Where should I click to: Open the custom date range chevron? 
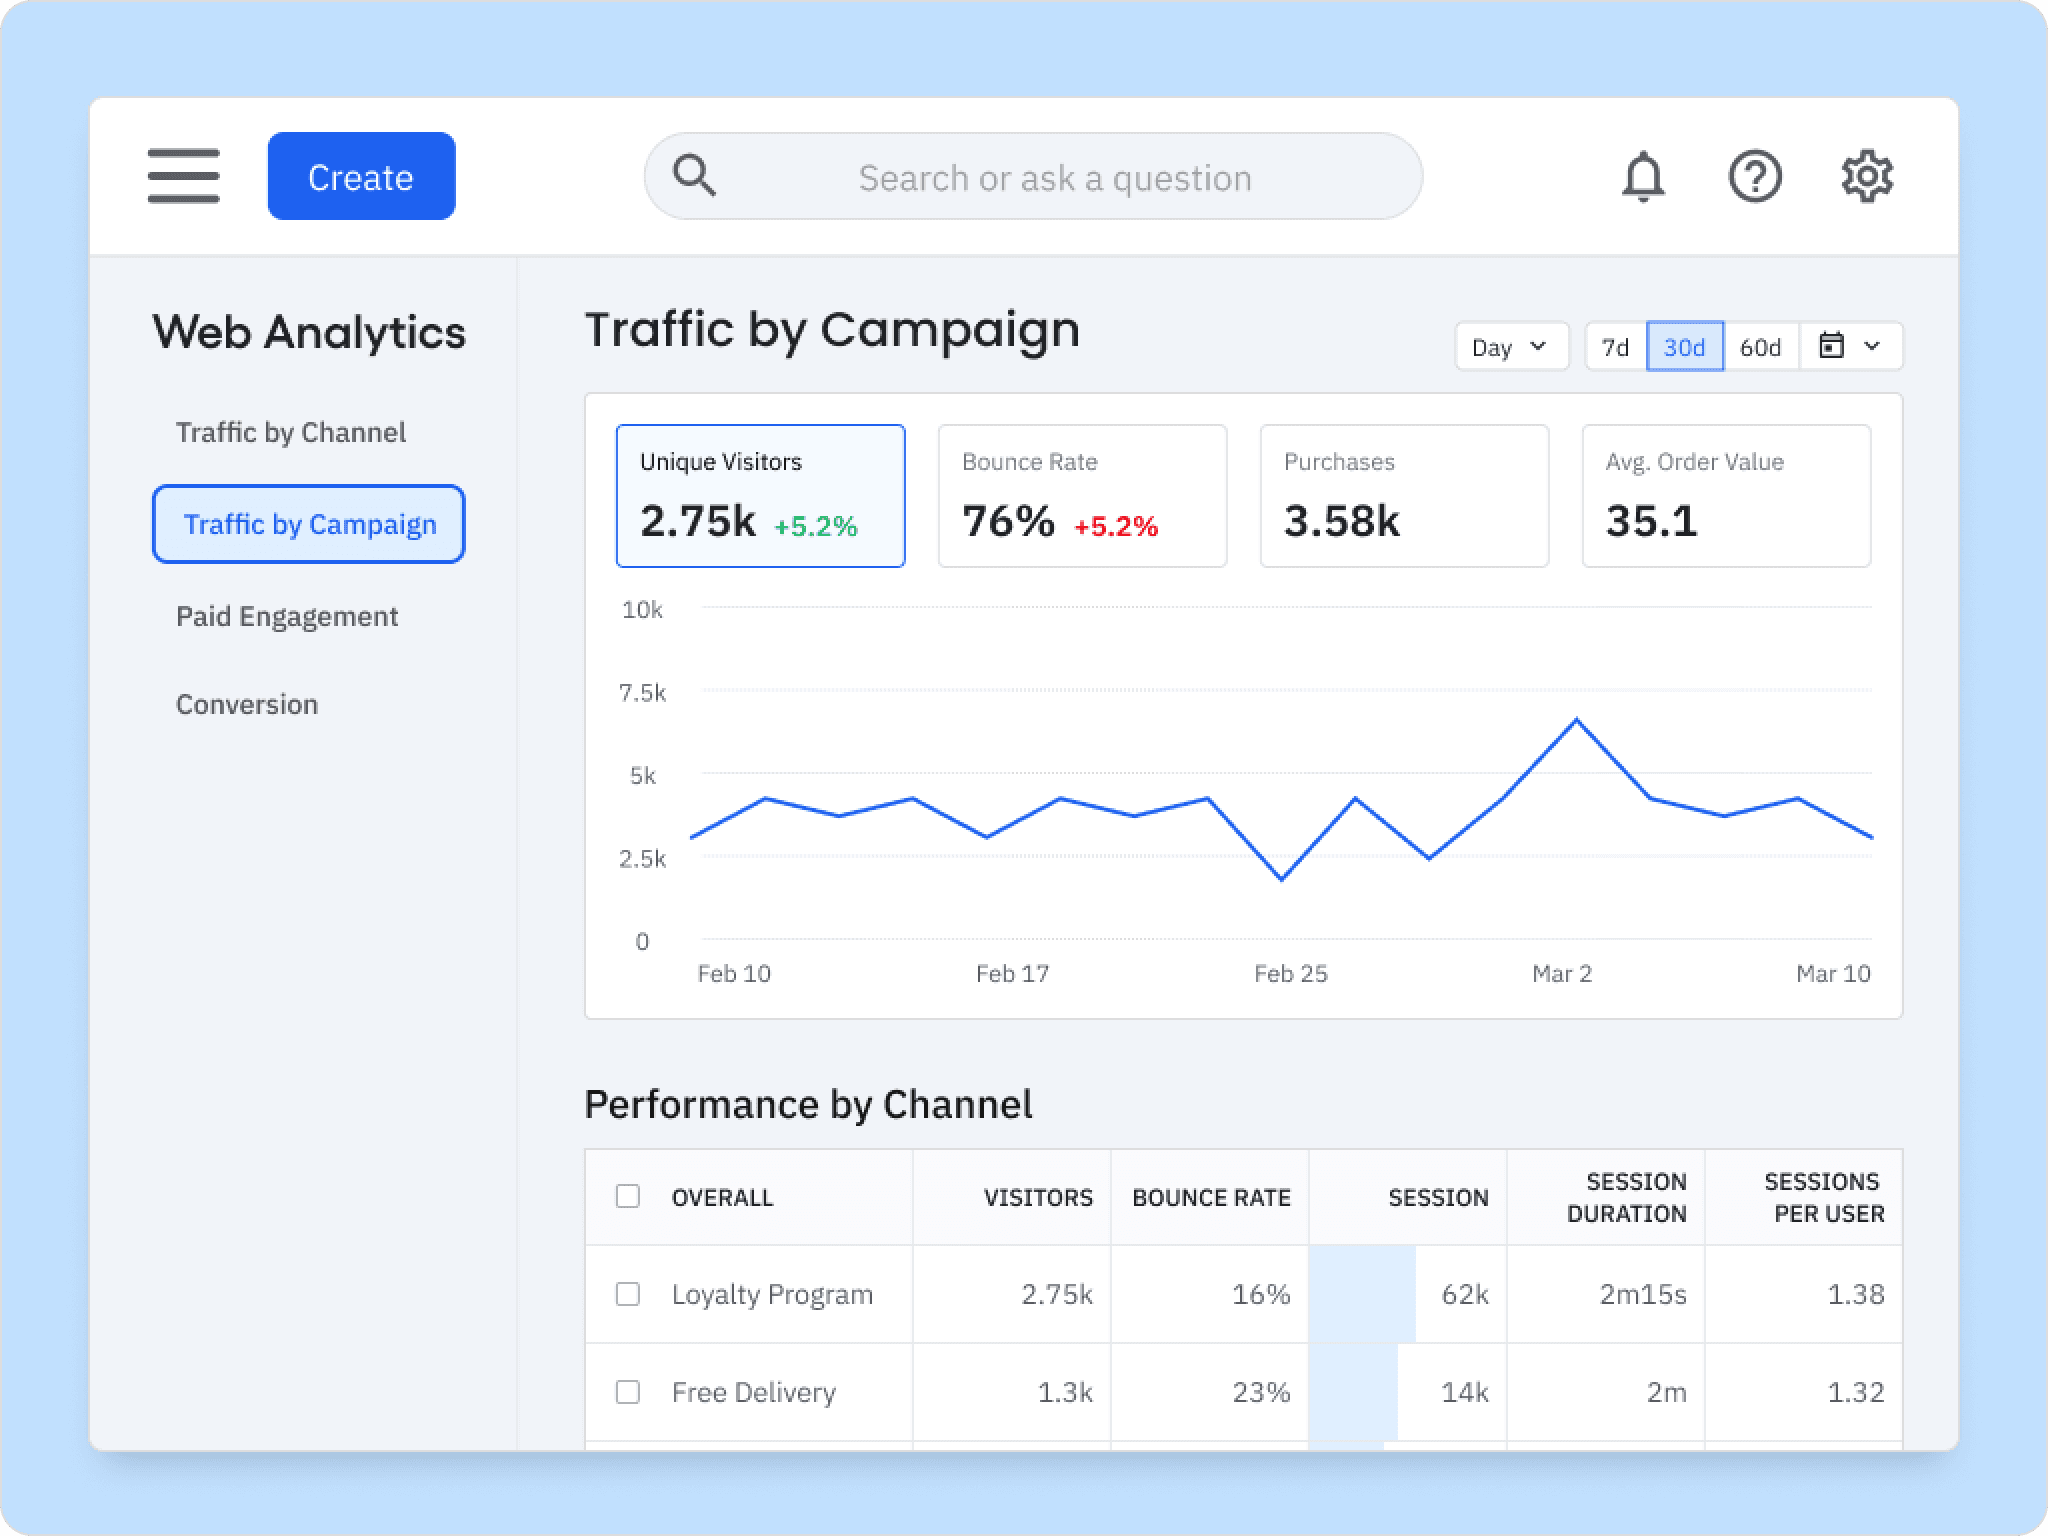[1872, 346]
